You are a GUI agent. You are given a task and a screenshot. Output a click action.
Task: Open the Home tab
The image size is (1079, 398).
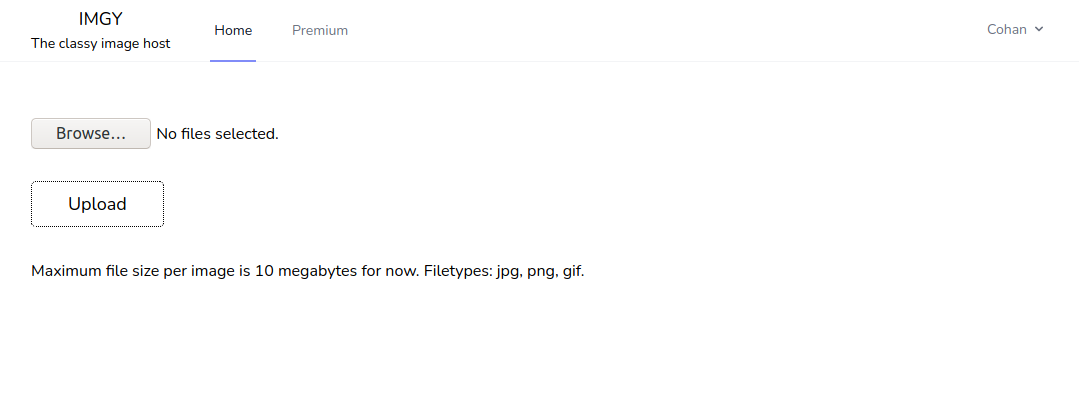tap(233, 30)
